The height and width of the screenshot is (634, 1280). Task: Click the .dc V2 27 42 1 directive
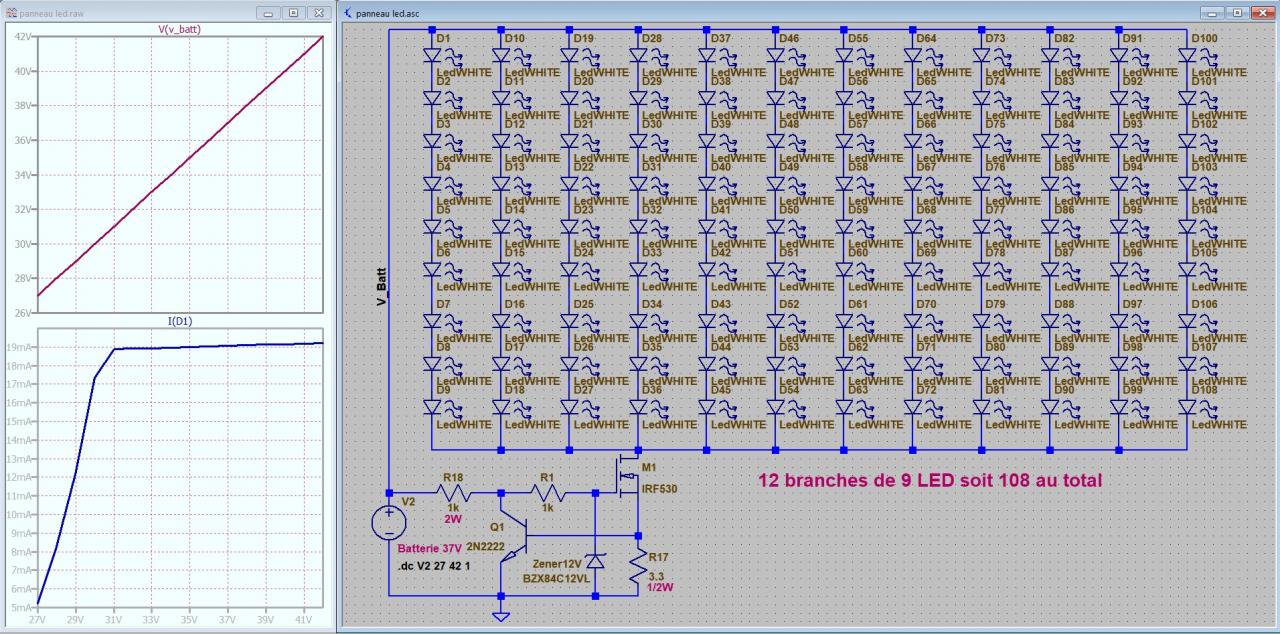click(x=436, y=567)
